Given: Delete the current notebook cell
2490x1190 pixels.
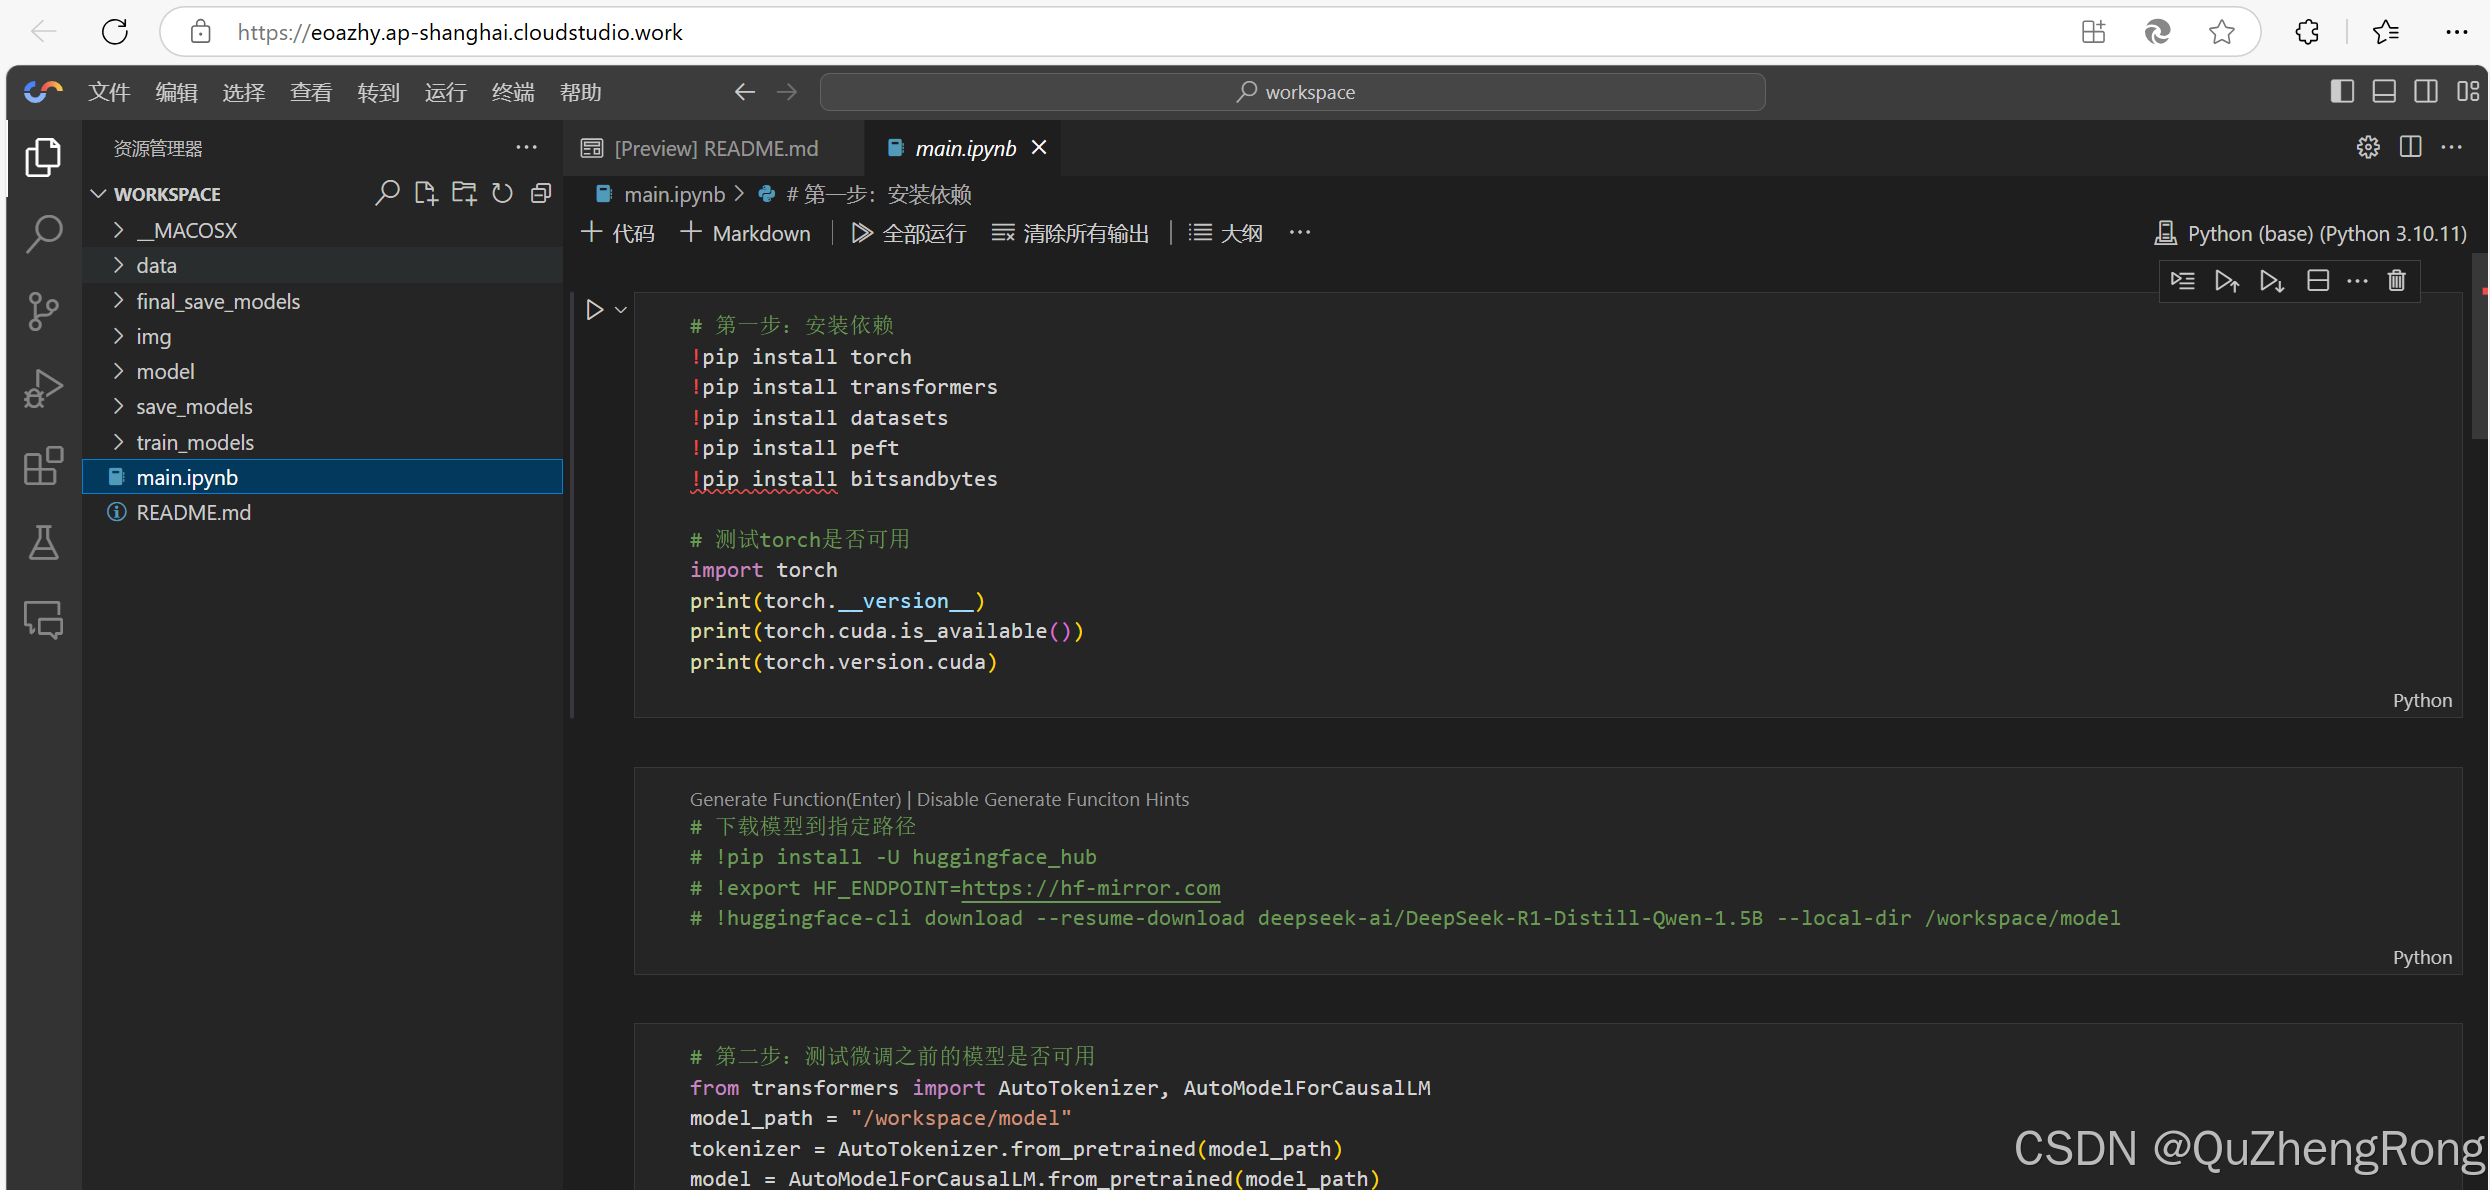Looking at the screenshot, I should 2397,281.
